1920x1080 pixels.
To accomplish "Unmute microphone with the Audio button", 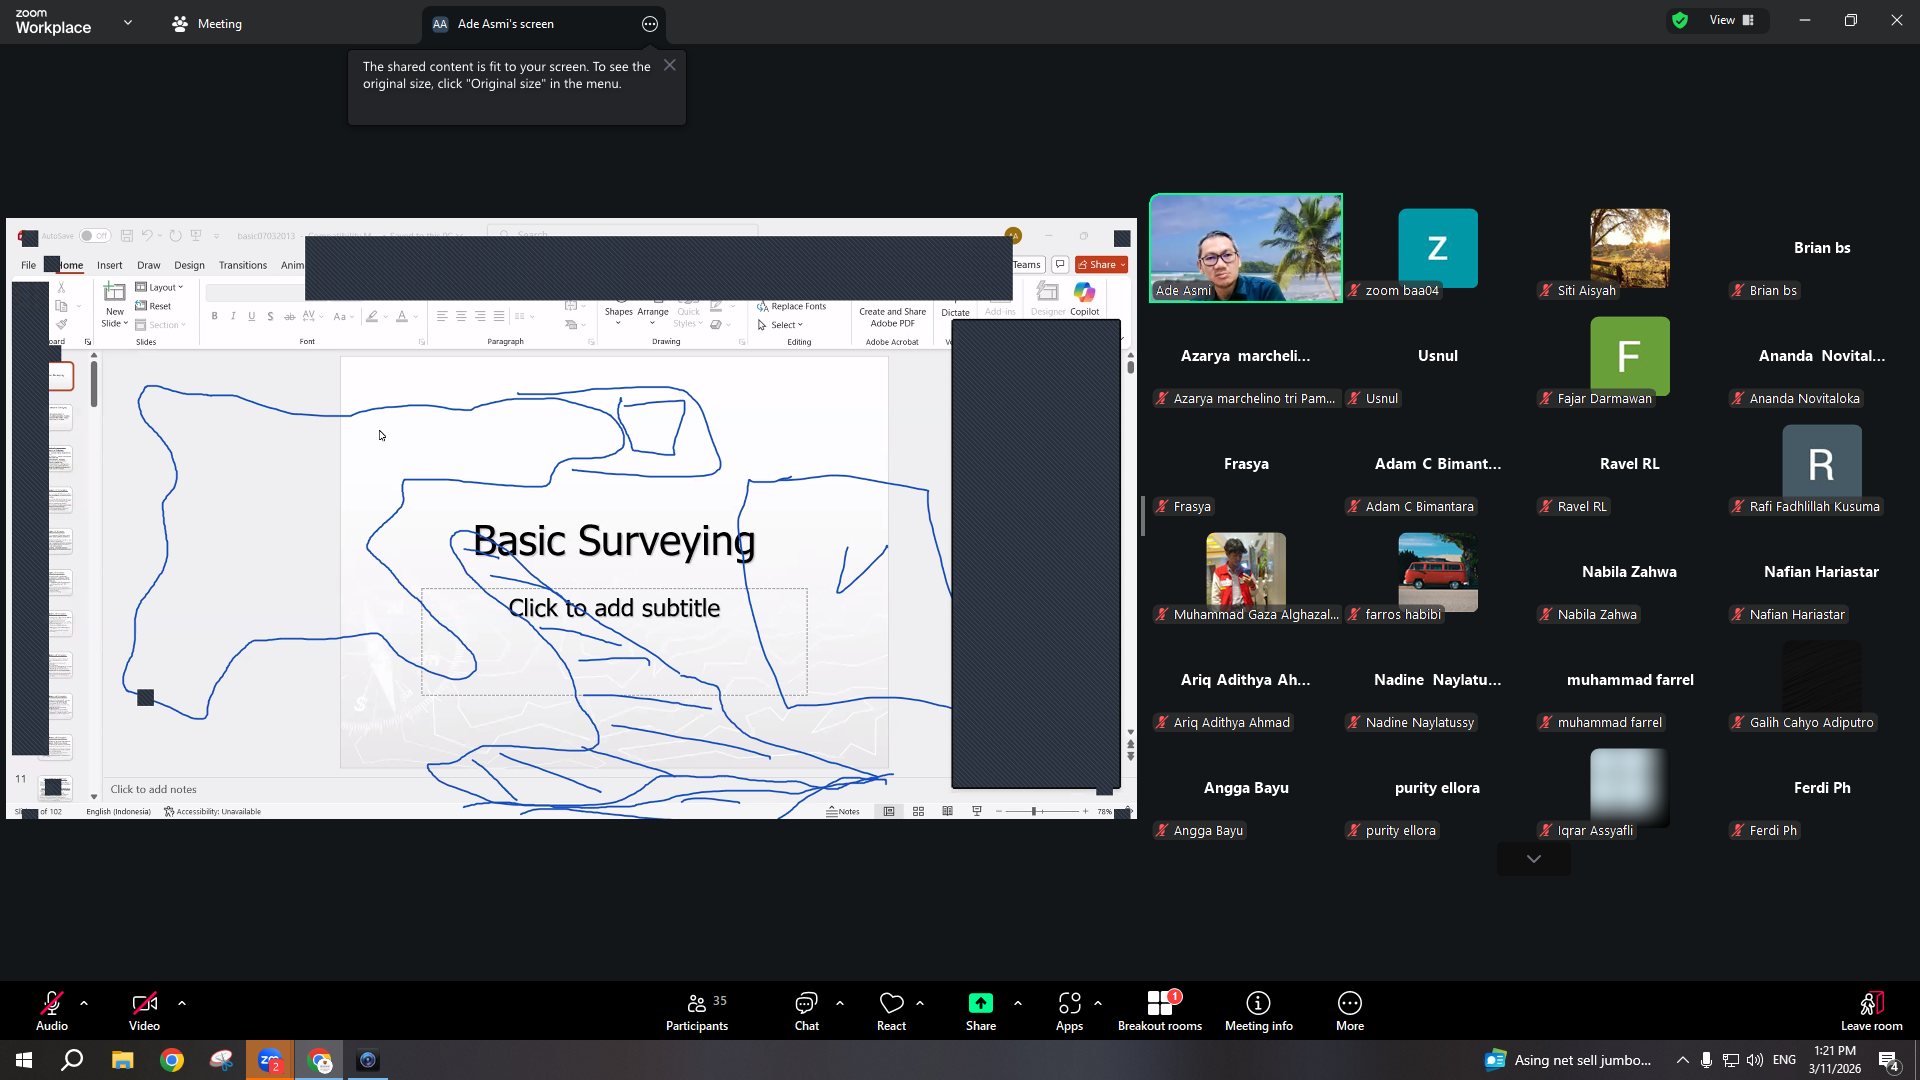I will coord(52,1011).
